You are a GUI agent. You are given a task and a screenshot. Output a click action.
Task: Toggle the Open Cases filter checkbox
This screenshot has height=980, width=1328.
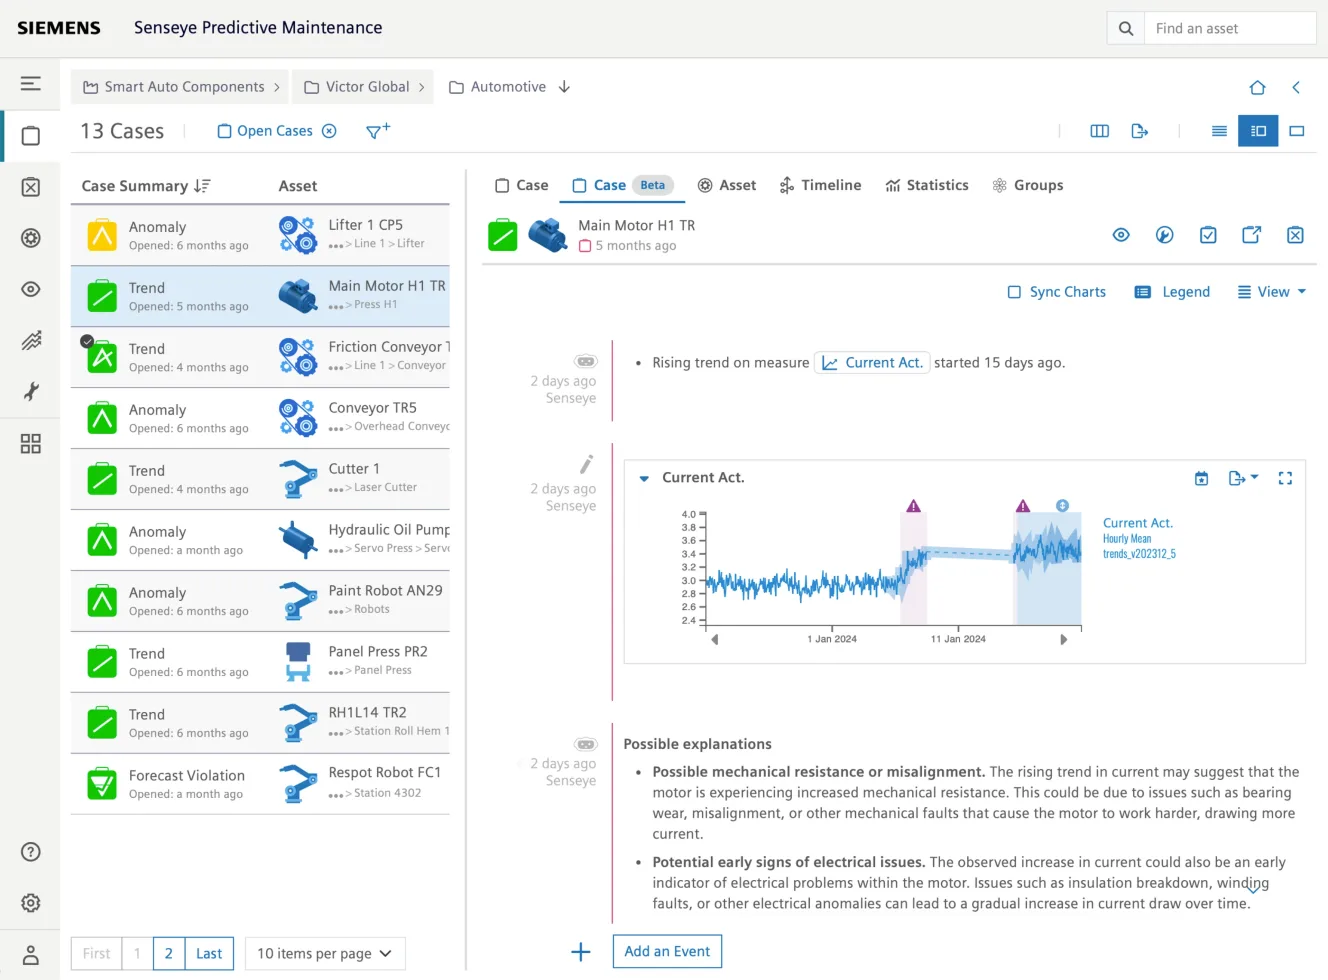pyautogui.click(x=225, y=131)
